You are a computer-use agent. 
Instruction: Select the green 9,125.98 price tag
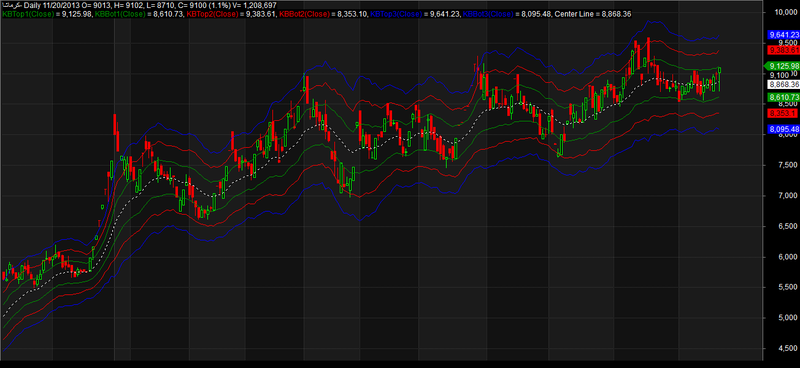point(782,66)
